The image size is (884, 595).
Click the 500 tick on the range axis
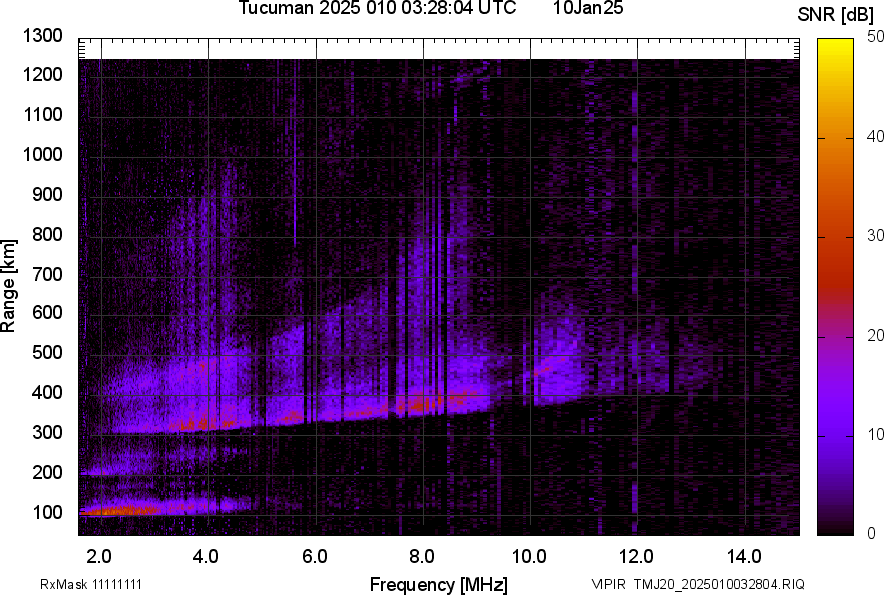(47, 353)
